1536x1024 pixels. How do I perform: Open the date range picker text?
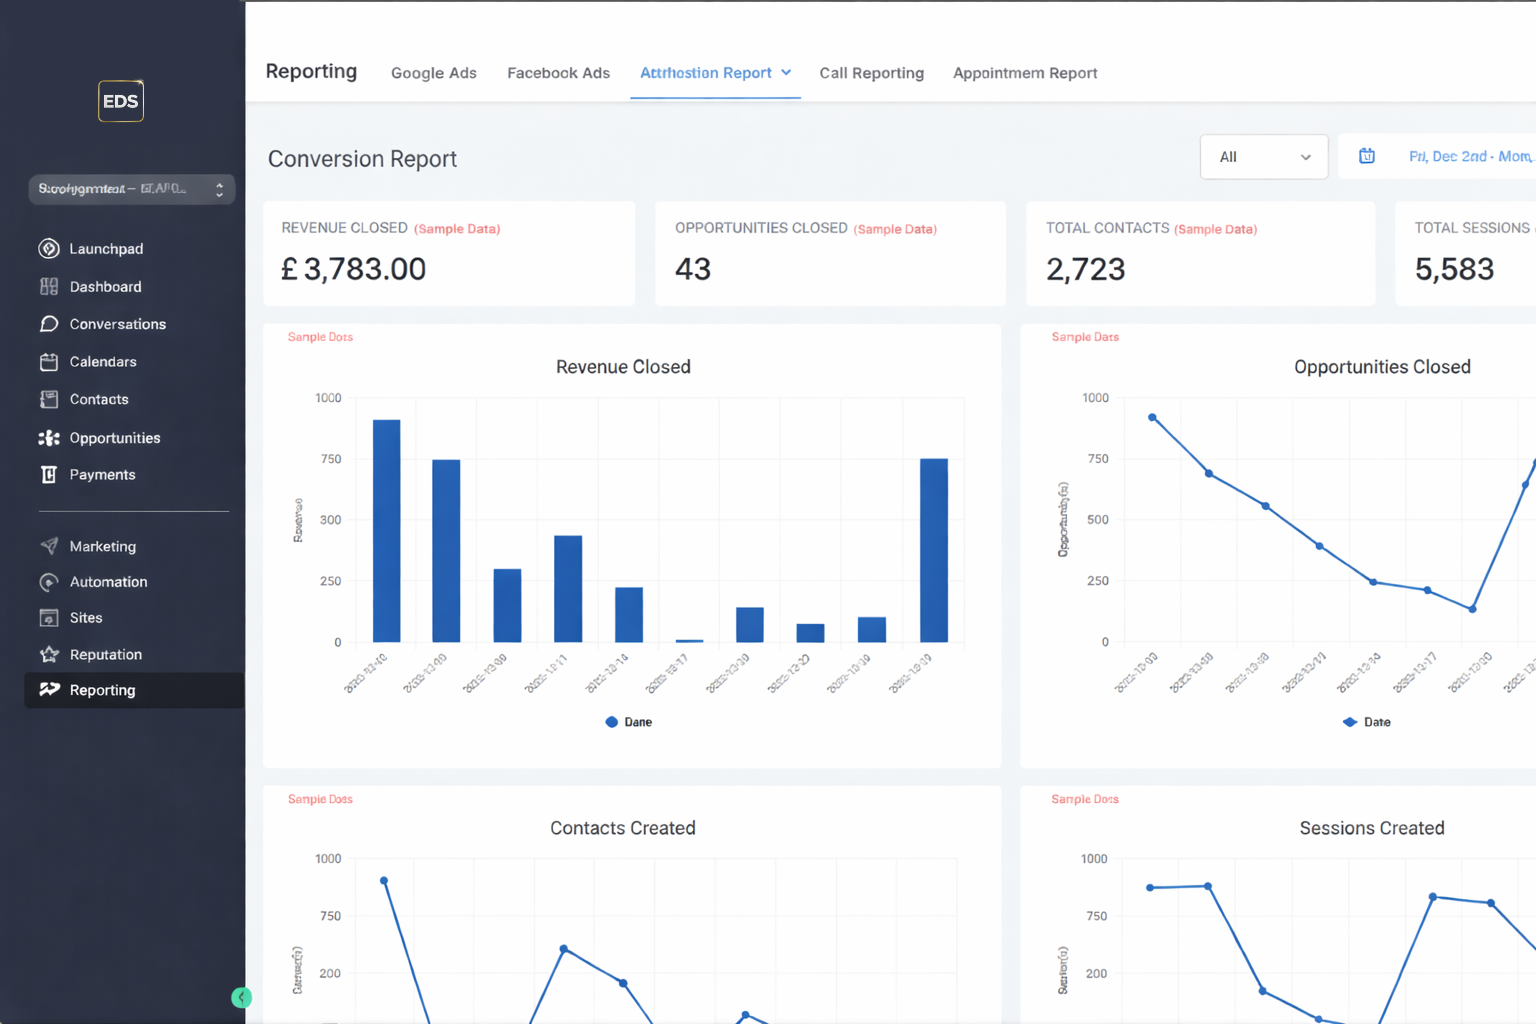tap(1468, 157)
